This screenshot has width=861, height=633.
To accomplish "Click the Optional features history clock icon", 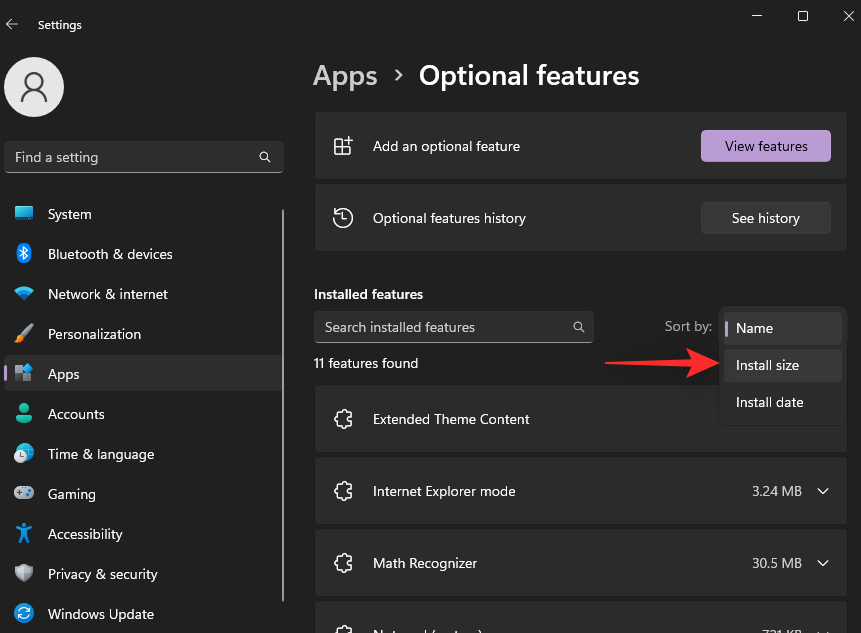I will [343, 218].
